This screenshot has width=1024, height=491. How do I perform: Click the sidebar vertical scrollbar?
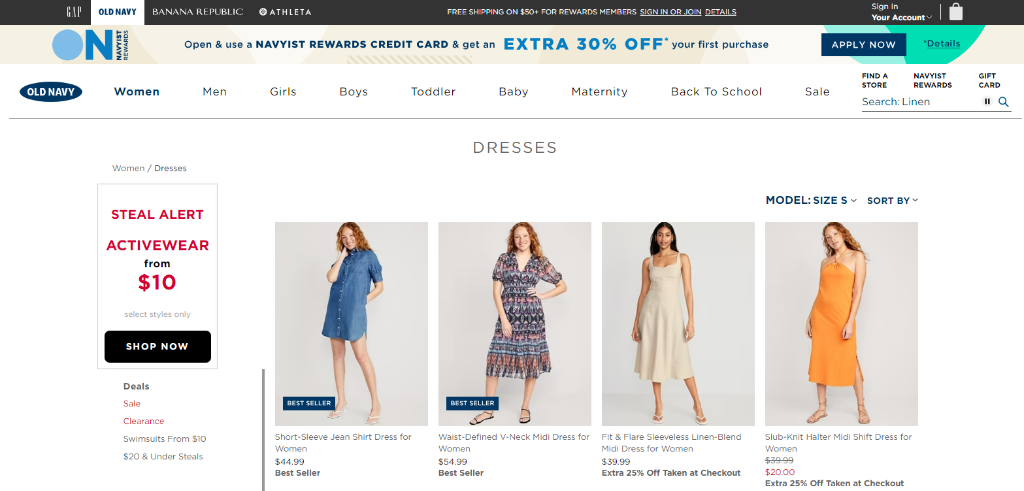pos(264,430)
